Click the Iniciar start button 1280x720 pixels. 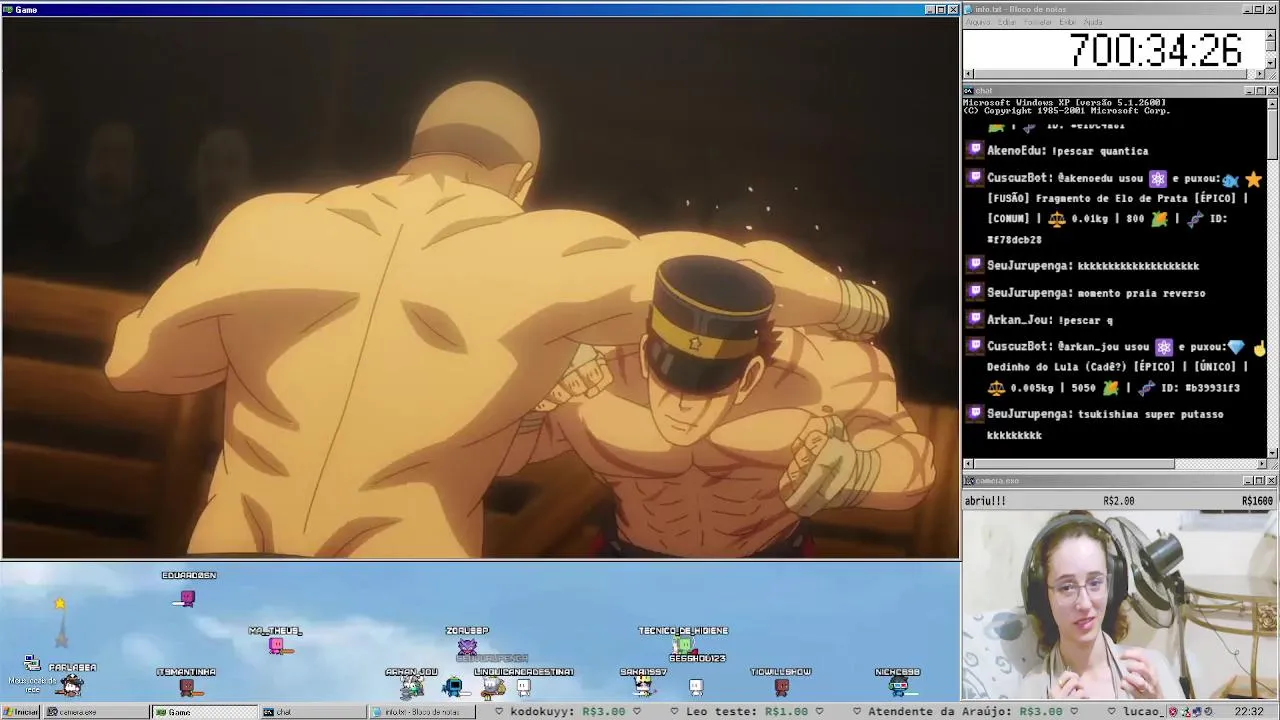(20, 712)
